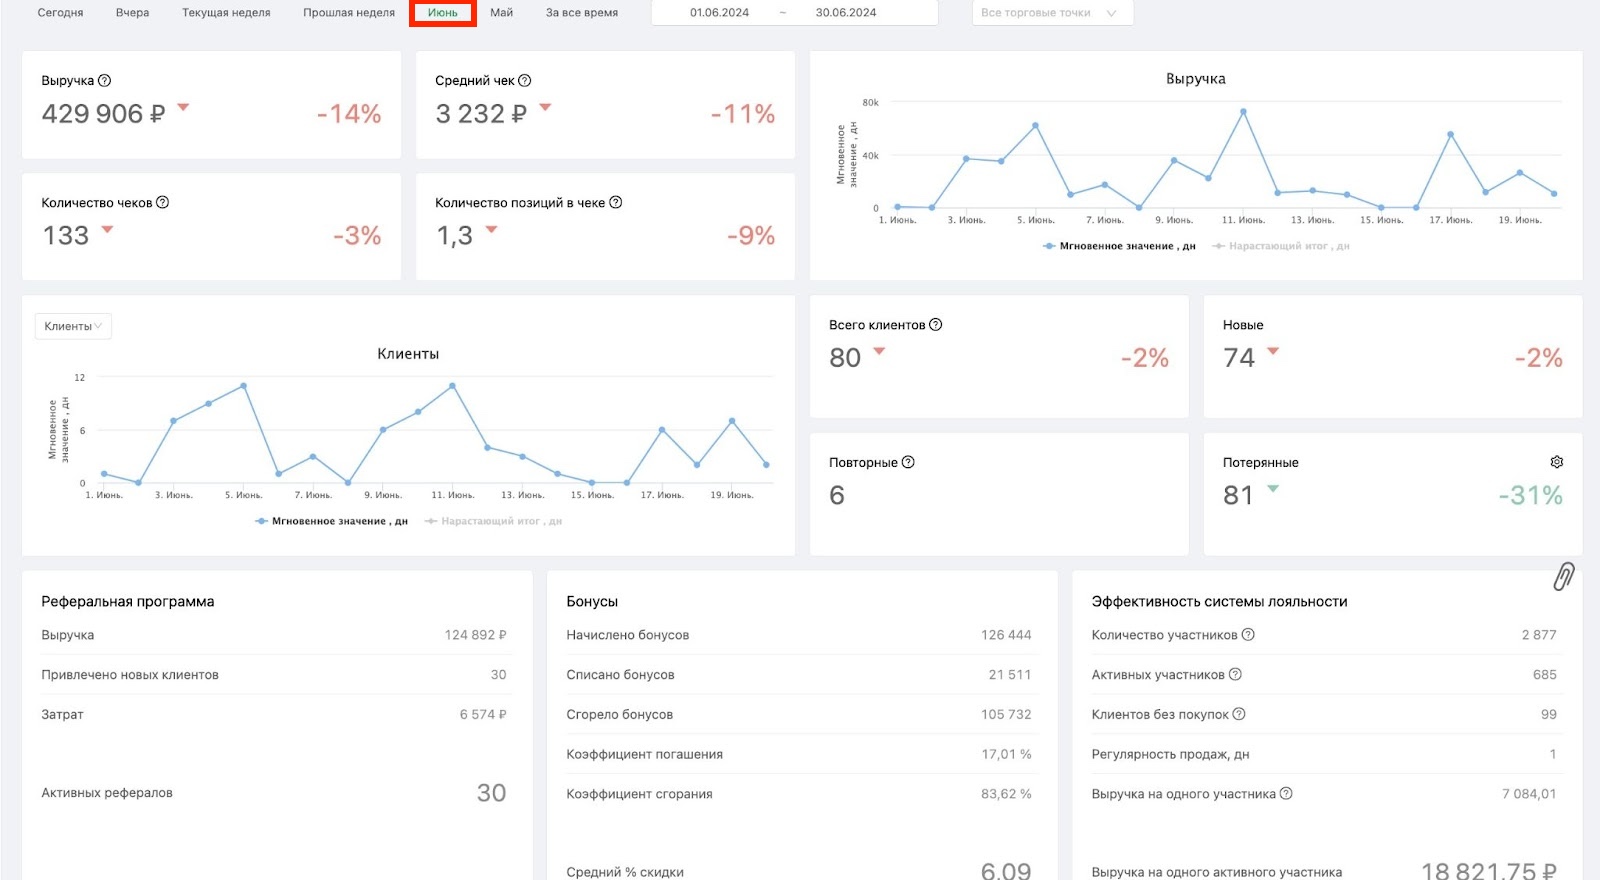The image size is (1600, 880).
Task: Select the За все время period tab
Action: coord(582,13)
